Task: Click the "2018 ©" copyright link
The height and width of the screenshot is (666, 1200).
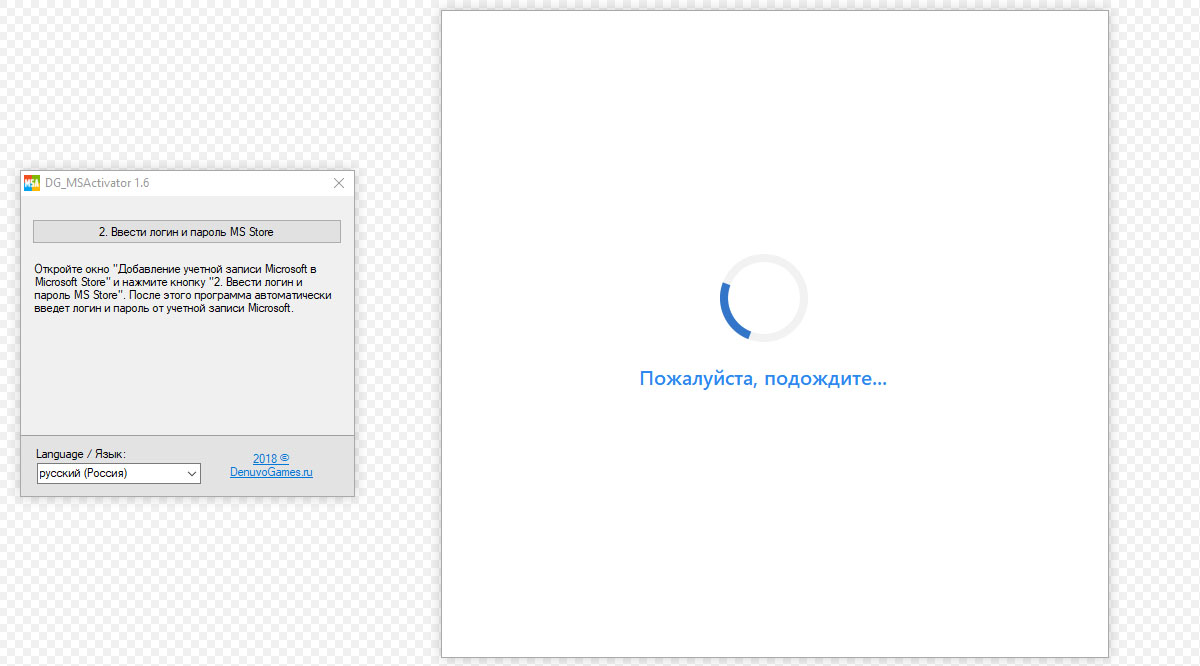Action: (x=270, y=459)
